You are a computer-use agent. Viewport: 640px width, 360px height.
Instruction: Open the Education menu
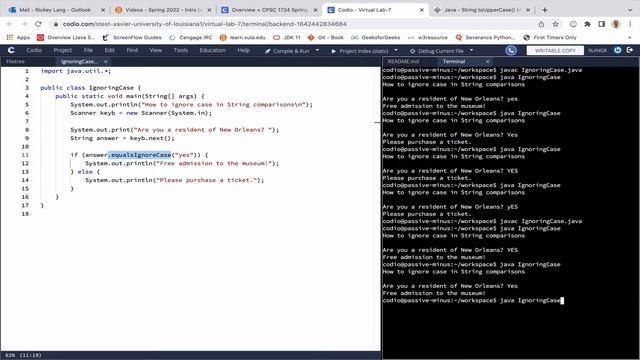(x=212, y=50)
